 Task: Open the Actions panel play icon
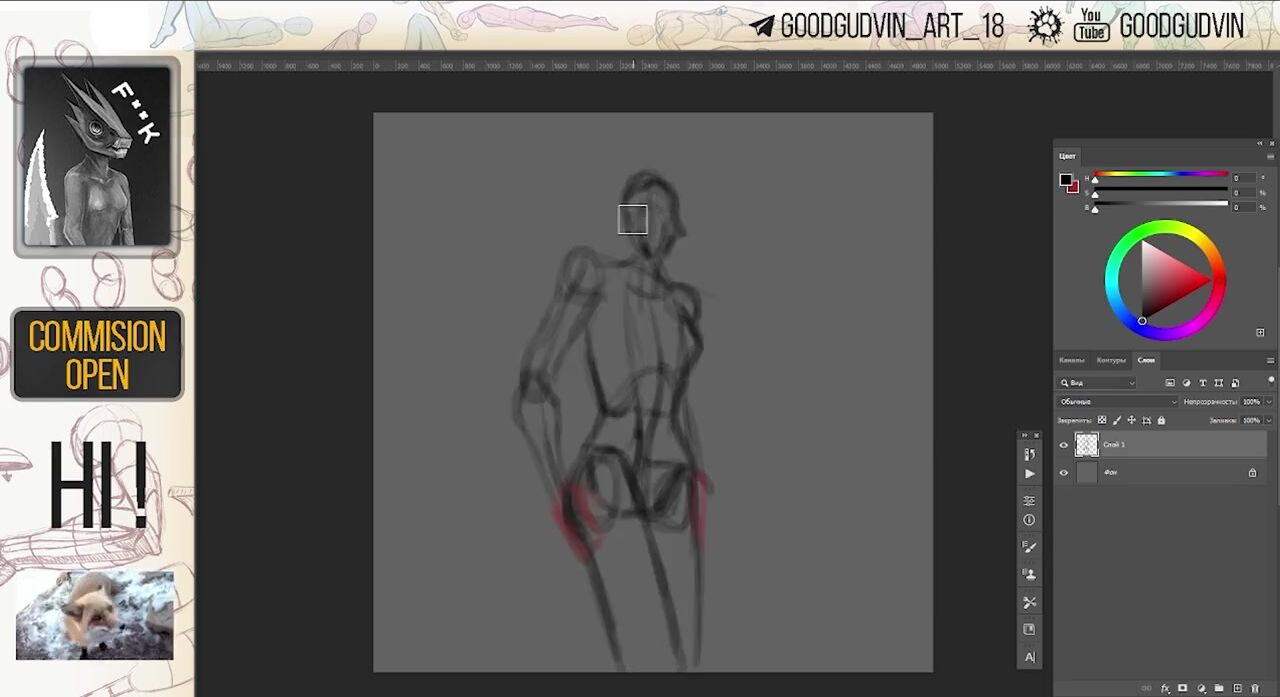click(x=1029, y=474)
